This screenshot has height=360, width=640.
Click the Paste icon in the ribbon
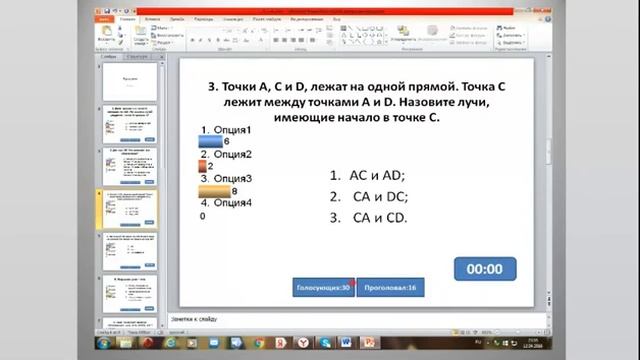(106, 31)
